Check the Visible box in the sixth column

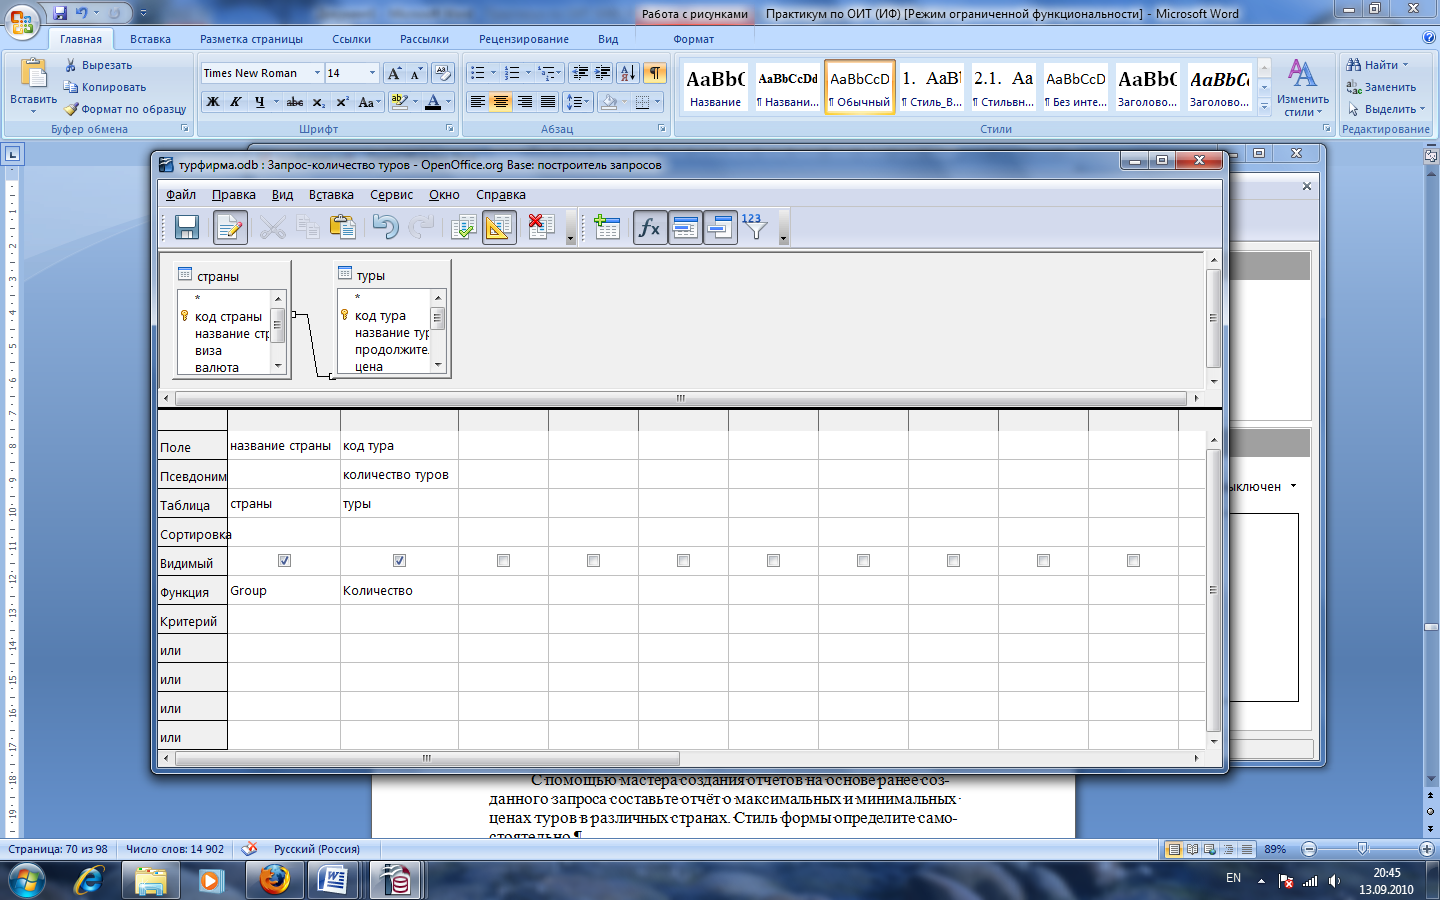(x=773, y=561)
